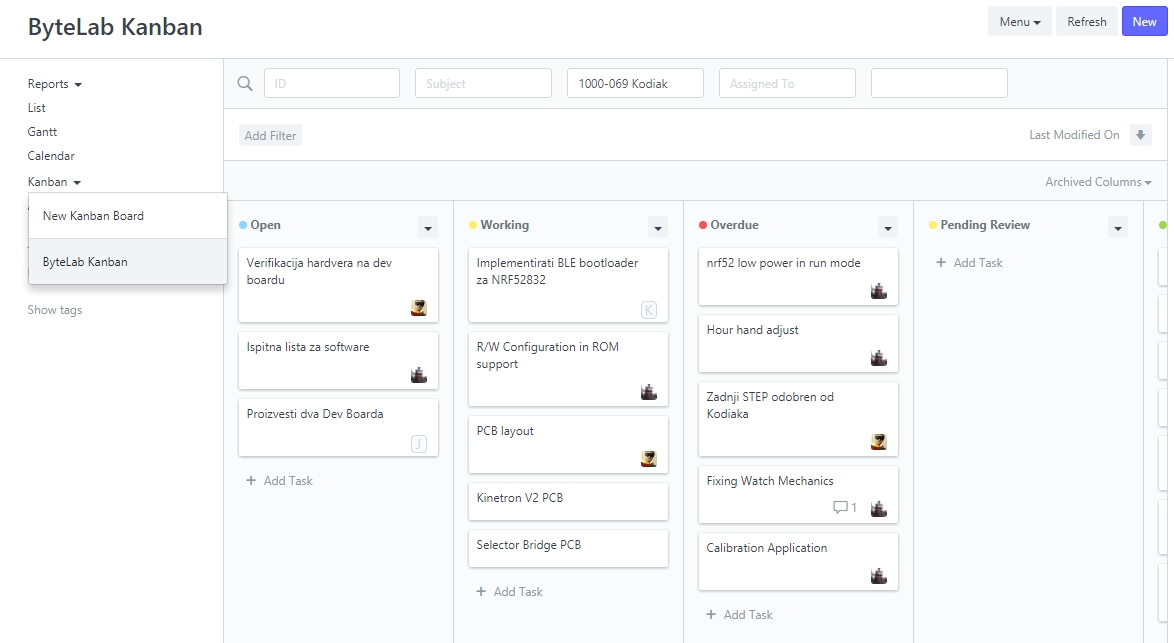Toggle the sort direction arrow button
This screenshot has height=643, width=1174.
coord(1140,135)
